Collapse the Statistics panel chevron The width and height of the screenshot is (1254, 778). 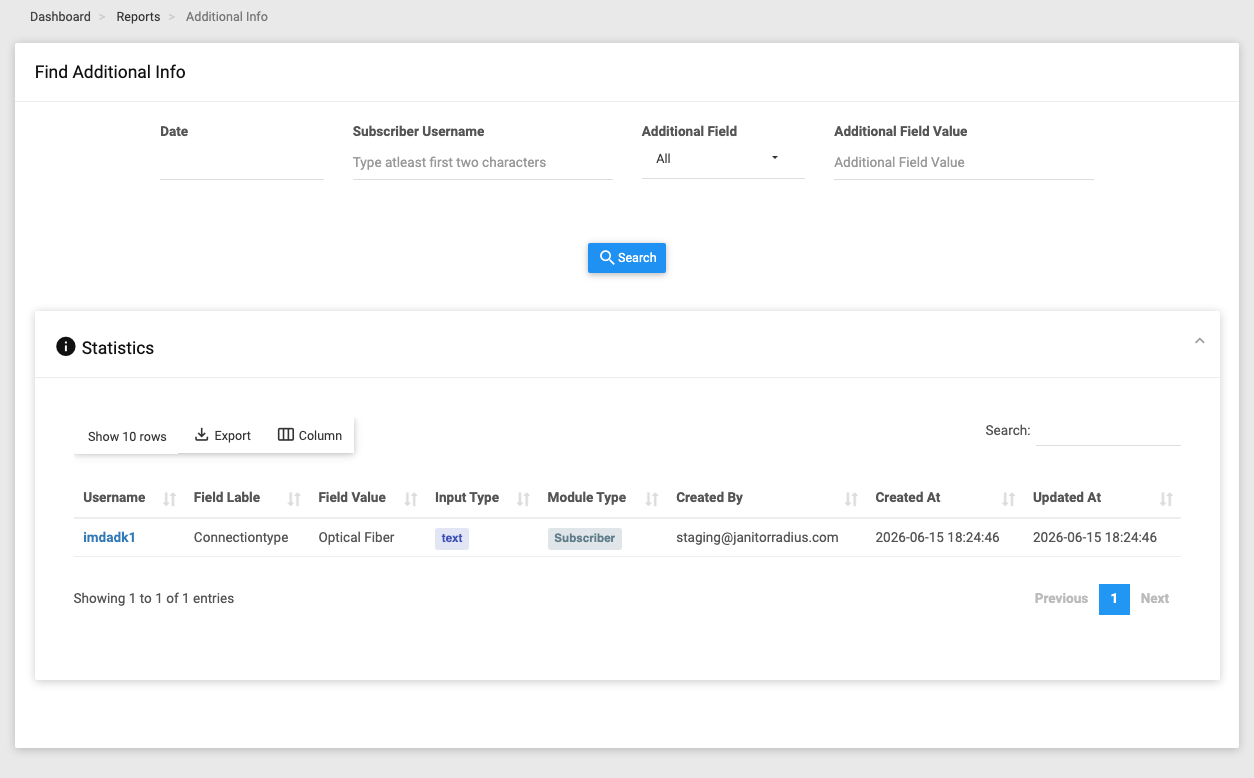(x=1200, y=341)
